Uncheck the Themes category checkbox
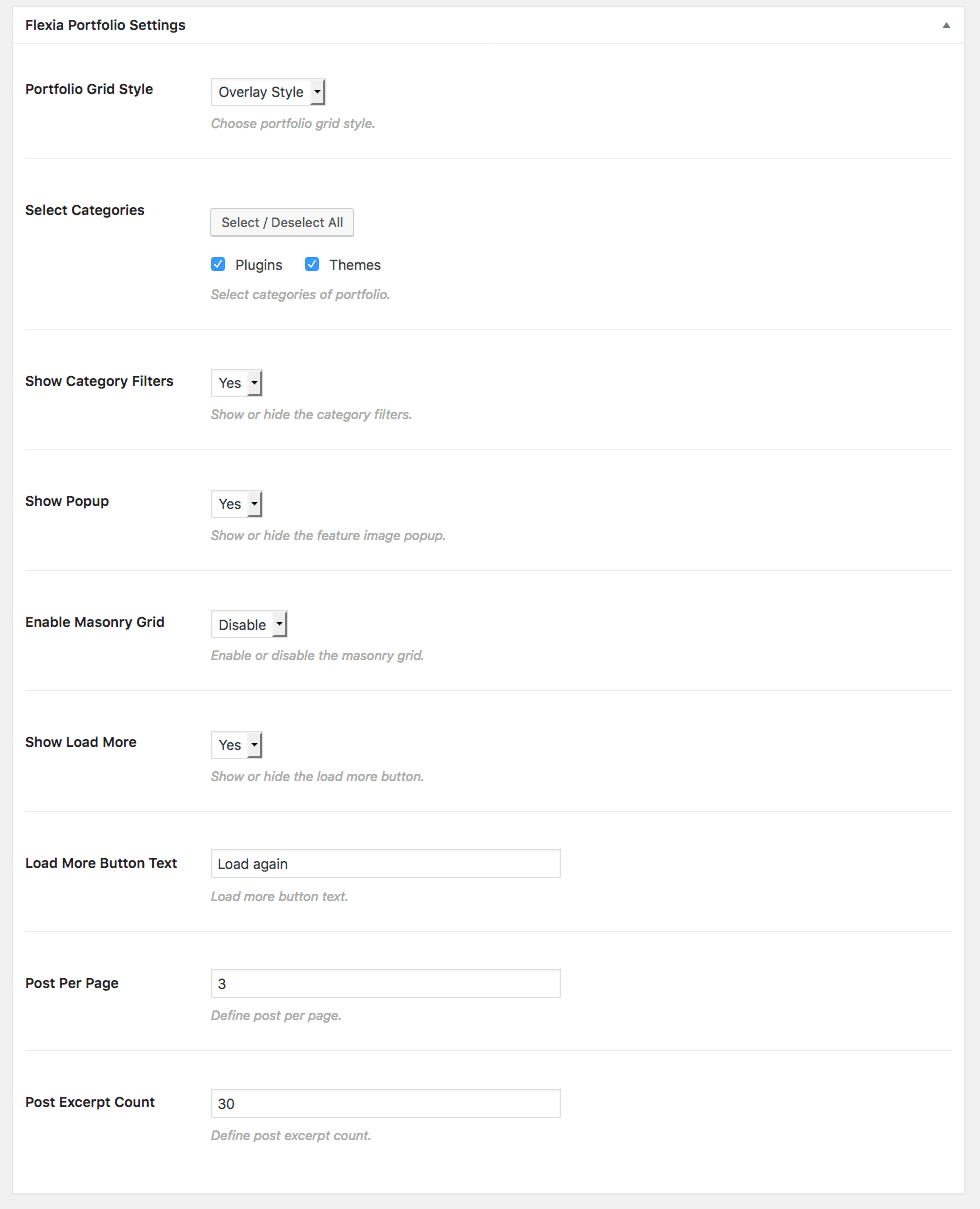980x1209 pixels. 312,265
